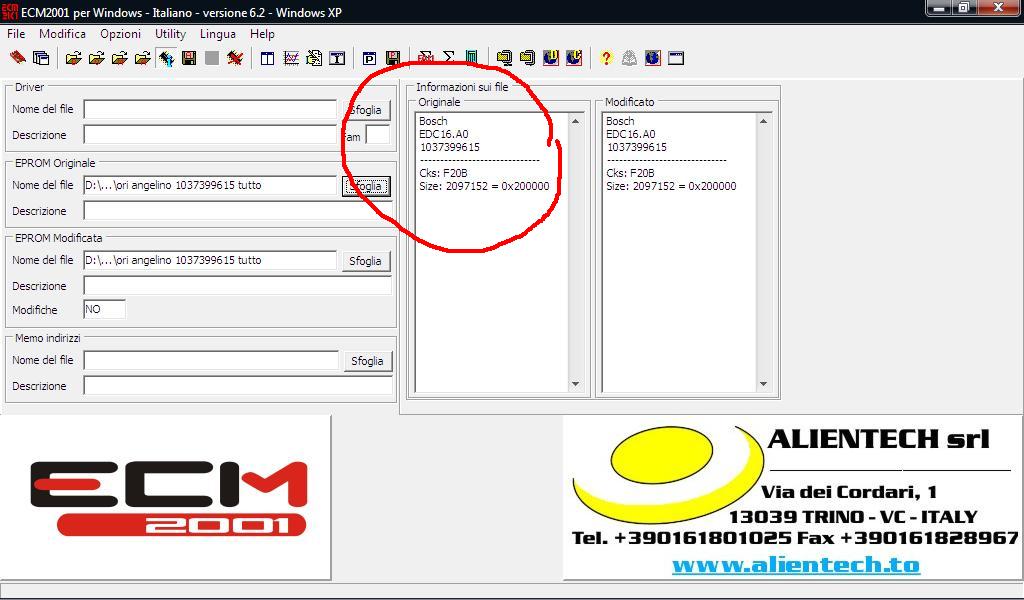Click the Sigma checksum toolbar icon

pyautogui.click(x=449, y=58)
